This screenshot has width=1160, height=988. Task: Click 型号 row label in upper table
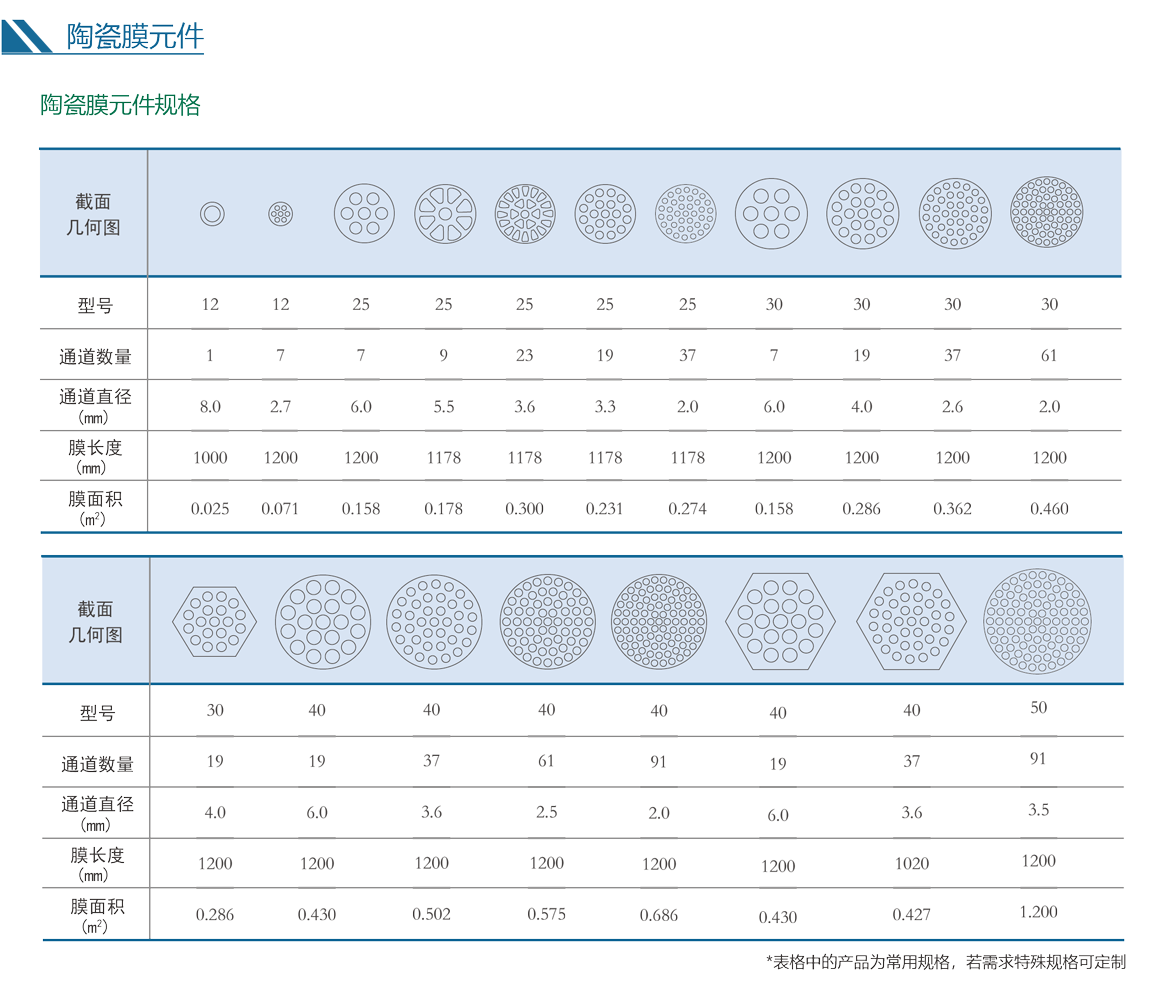click(x=95, y=306)
